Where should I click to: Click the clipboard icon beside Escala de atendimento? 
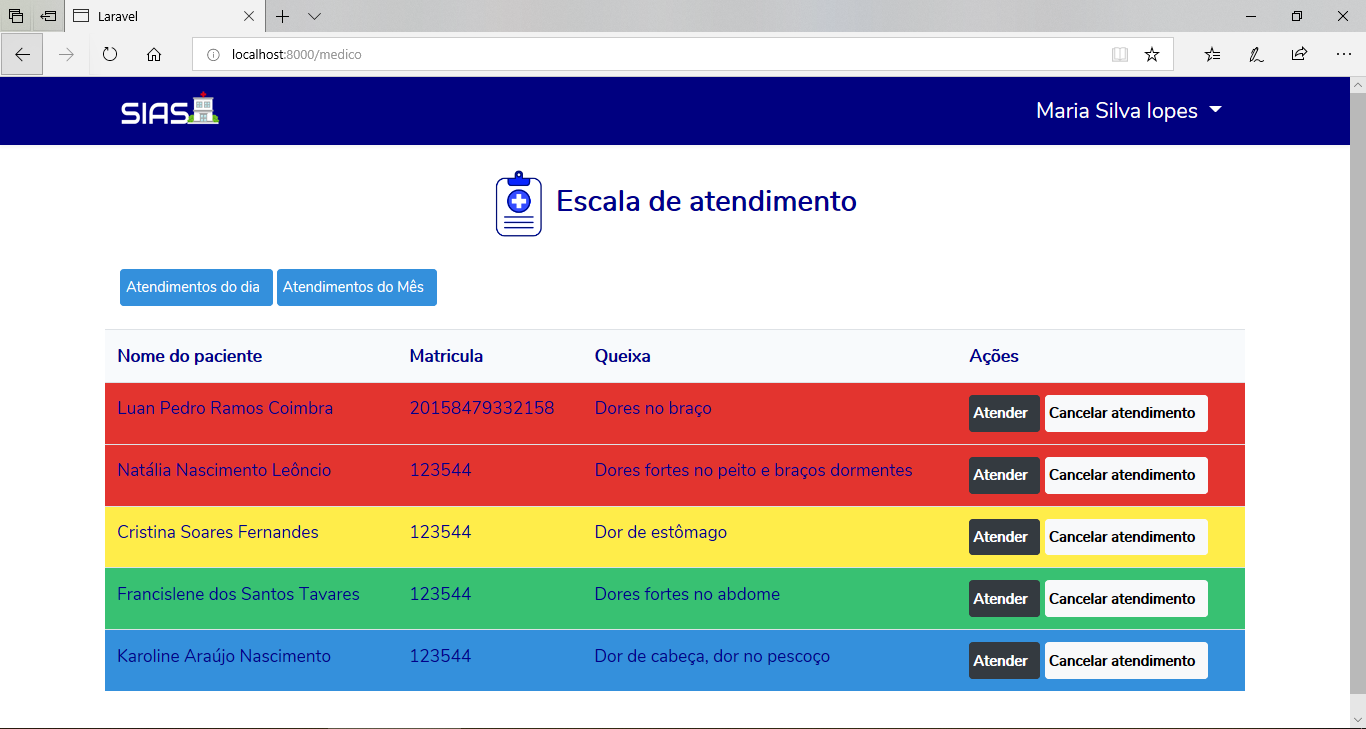point(518,204)
